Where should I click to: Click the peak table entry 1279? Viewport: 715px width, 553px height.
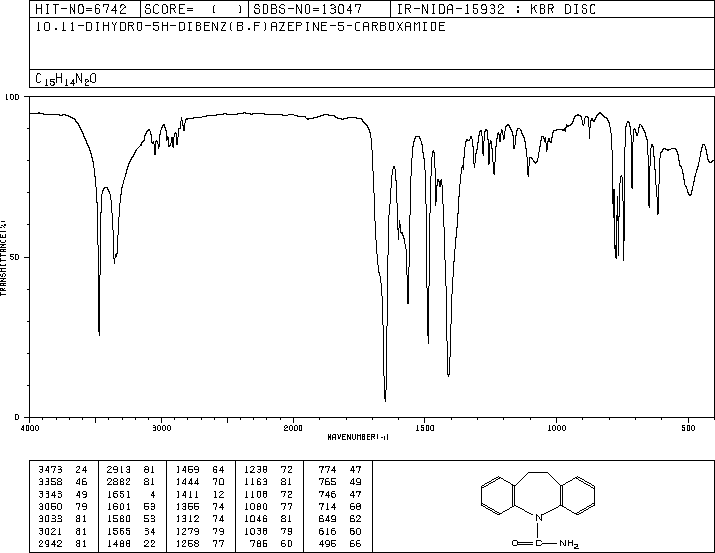tap(187, 532)
